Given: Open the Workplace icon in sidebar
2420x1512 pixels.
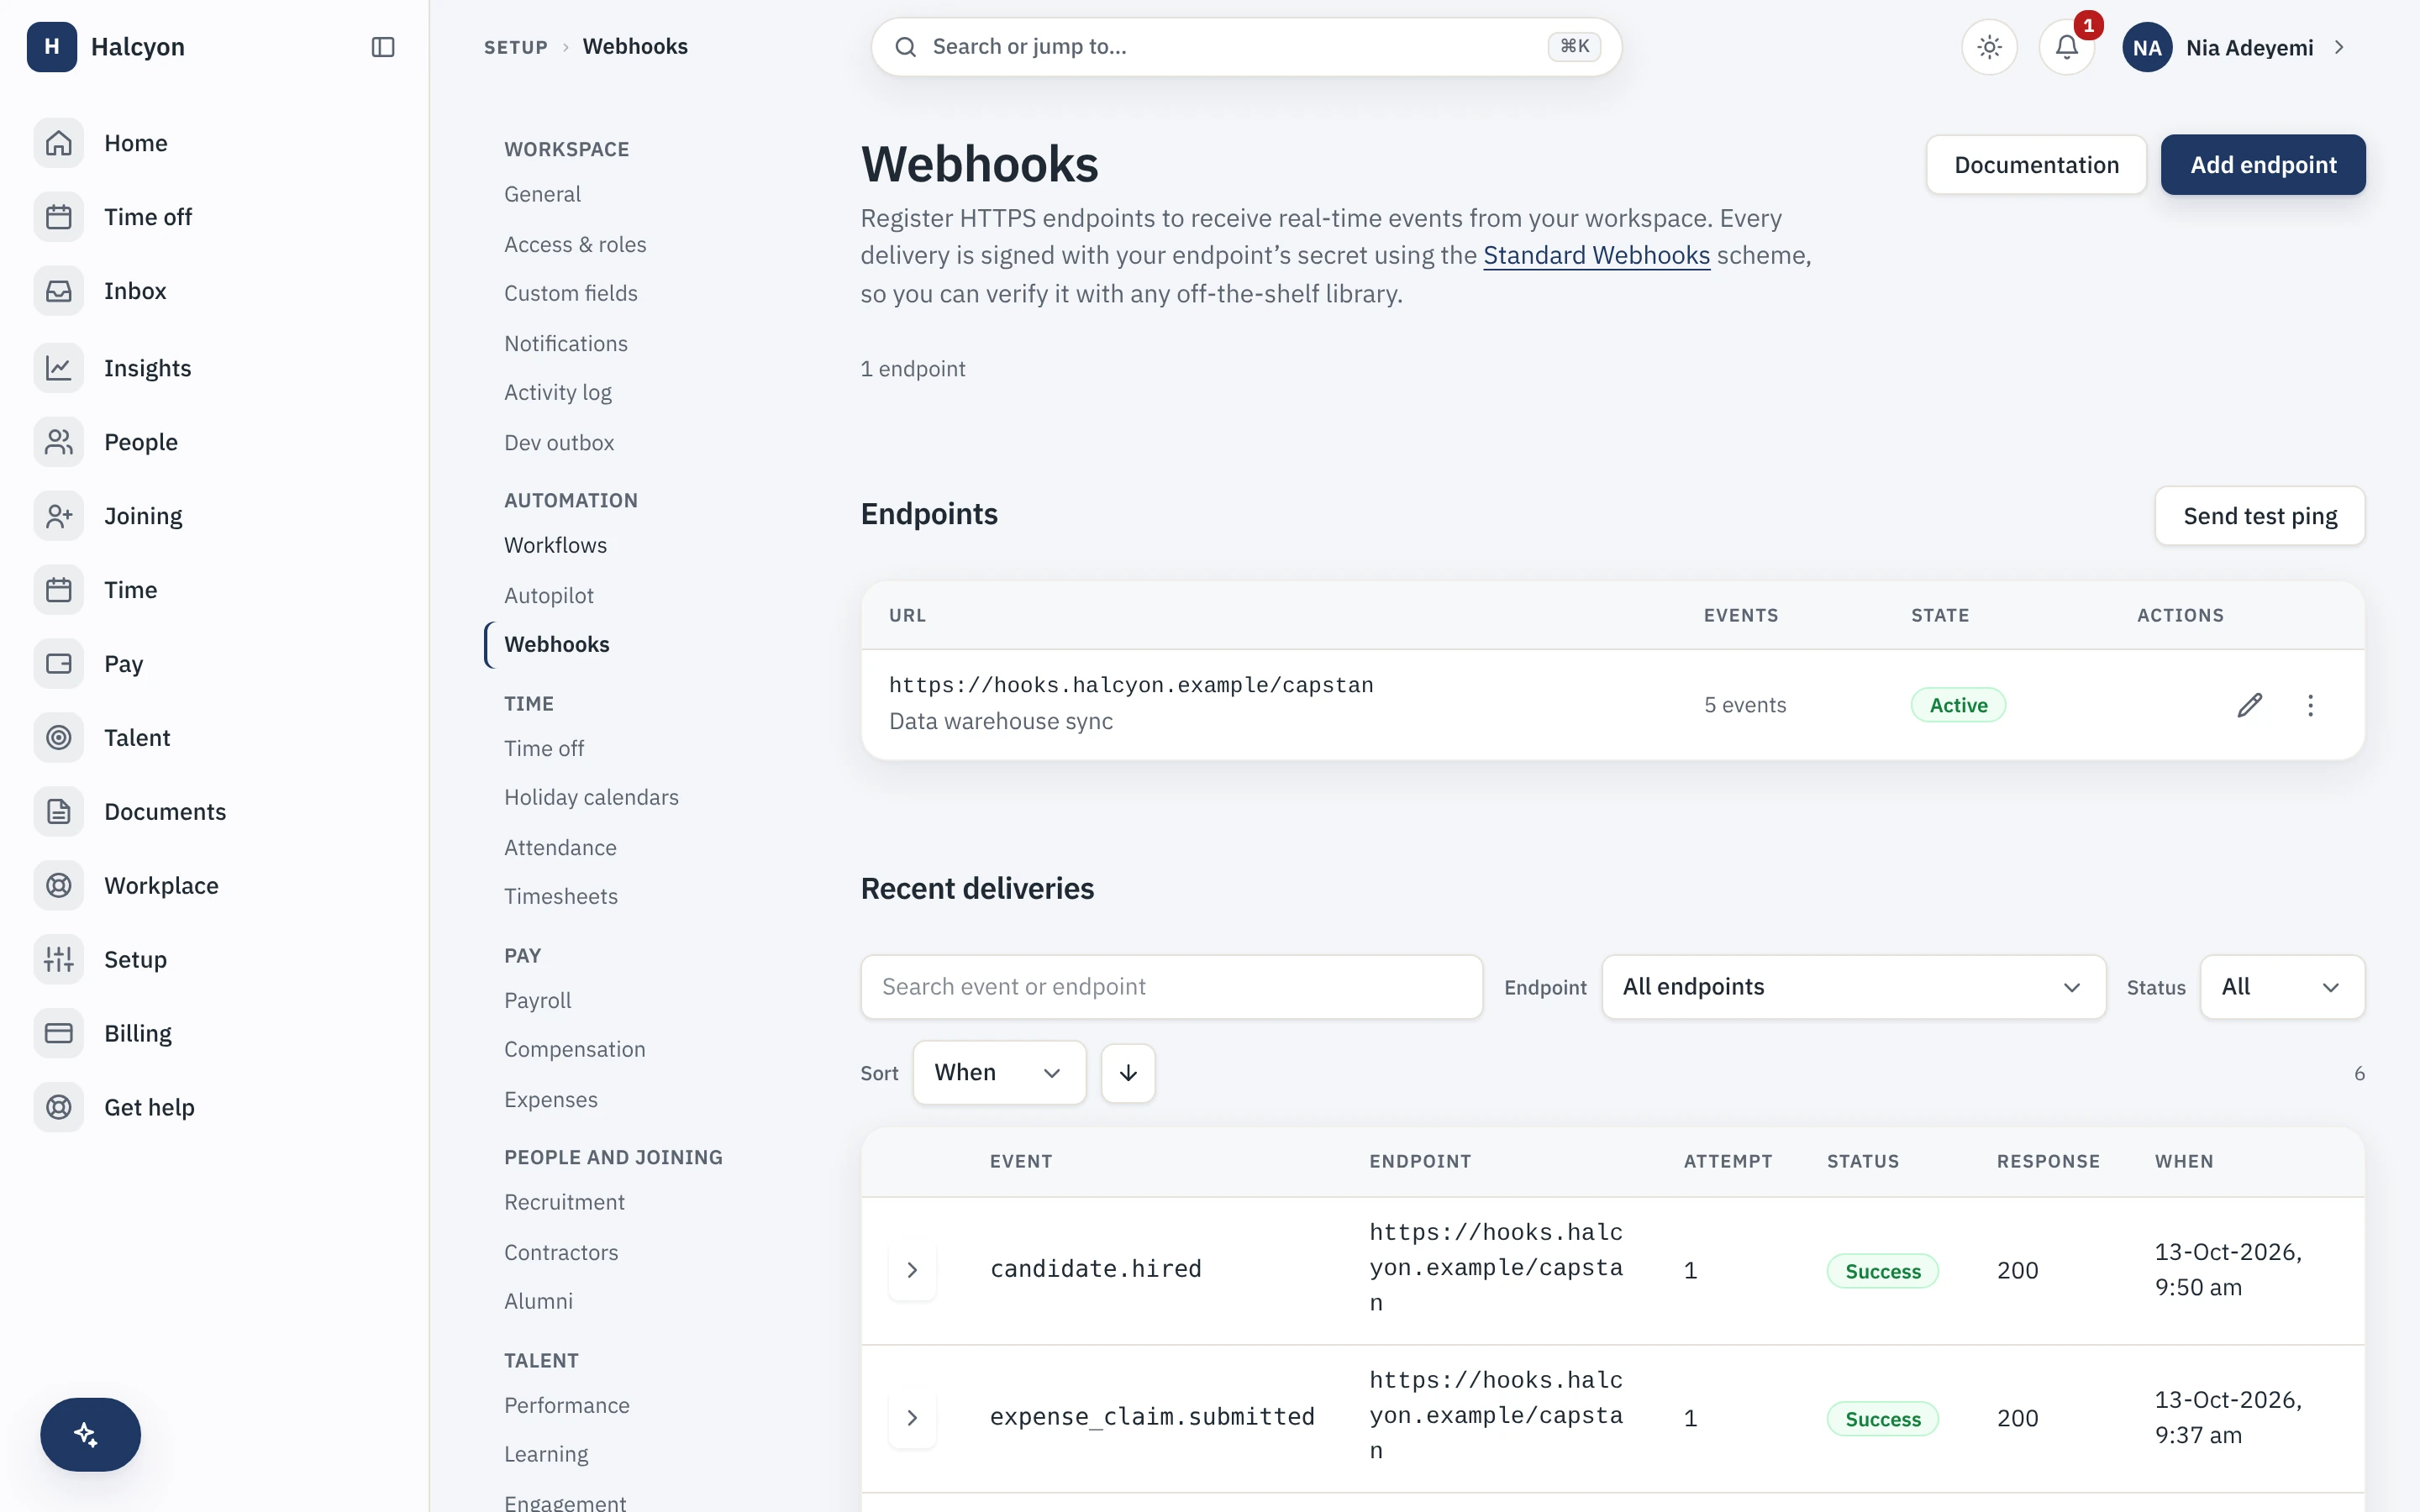Looking at the screenshot, I should pyautogui.click(x=59, y=886).
